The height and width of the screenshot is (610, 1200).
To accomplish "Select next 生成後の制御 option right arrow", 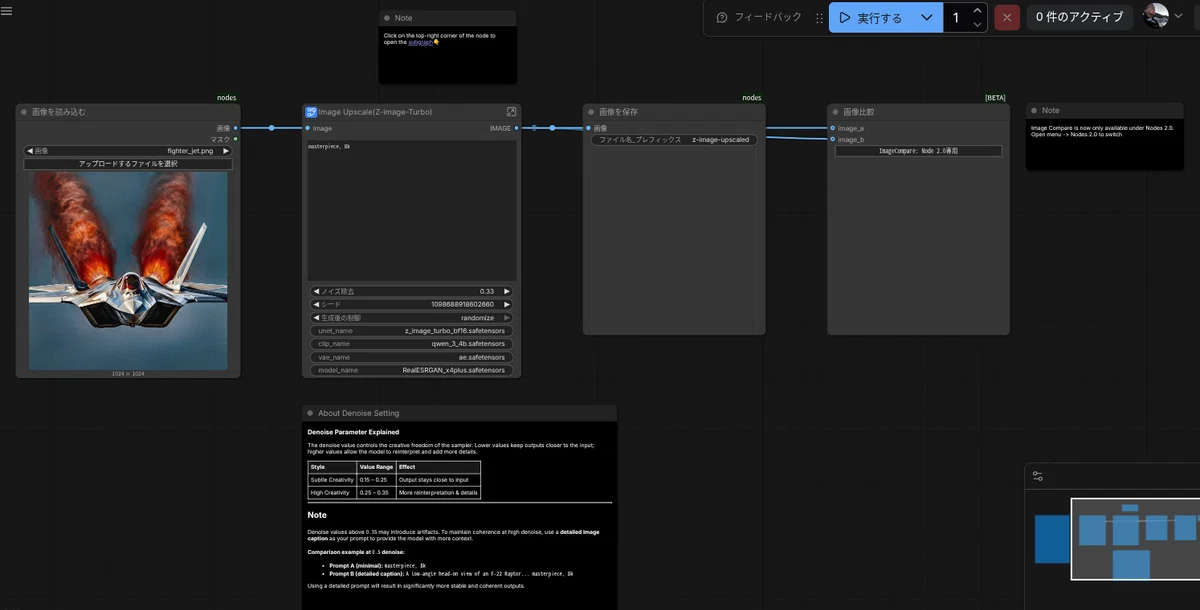I will pos(507,317).
